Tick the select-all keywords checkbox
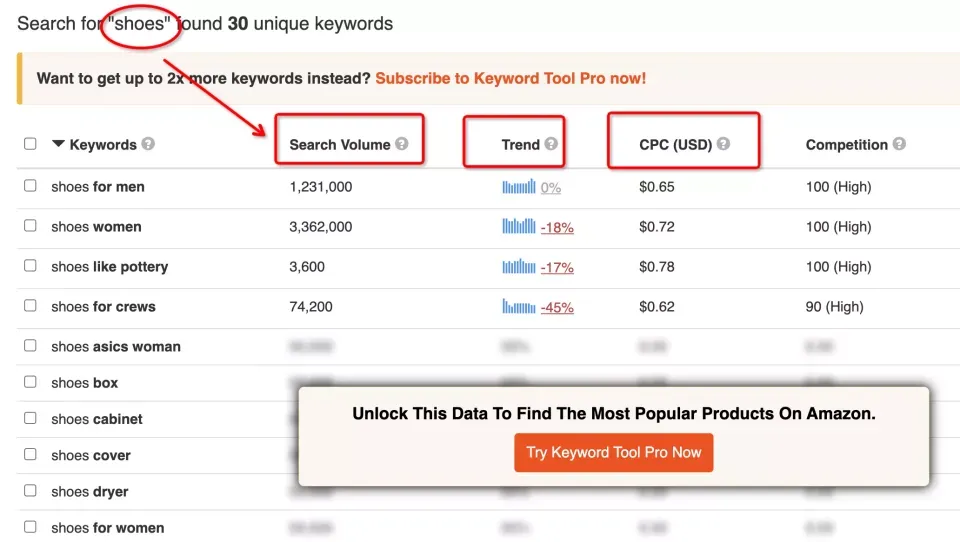 point(30,144)
